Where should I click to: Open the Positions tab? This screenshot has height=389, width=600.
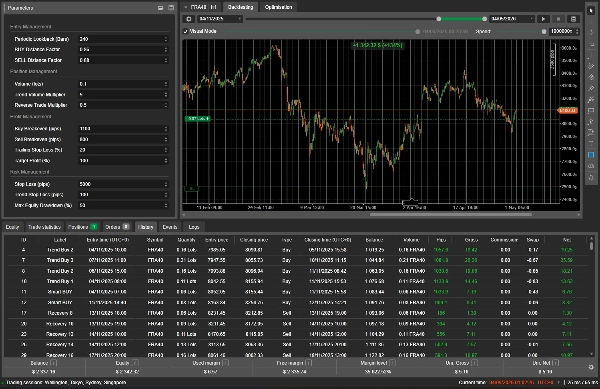pyautogui.click(x=82, y=227)
